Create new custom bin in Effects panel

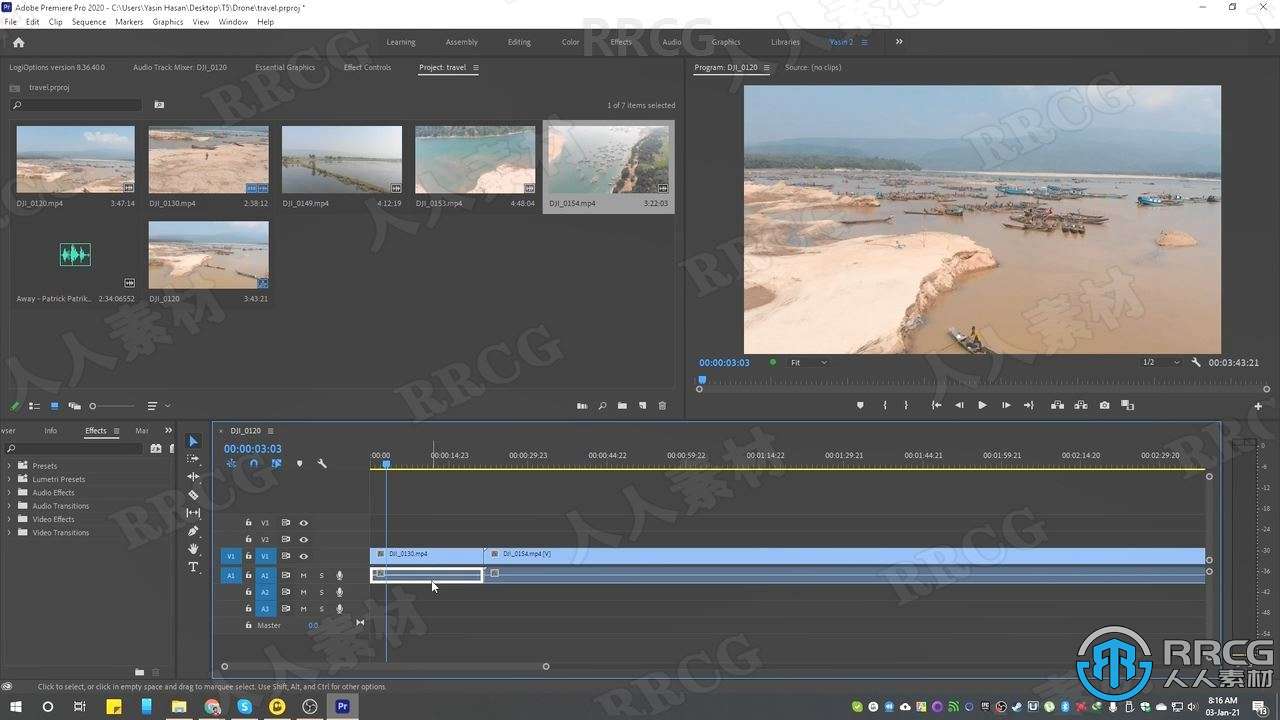[x=140, y=672]
